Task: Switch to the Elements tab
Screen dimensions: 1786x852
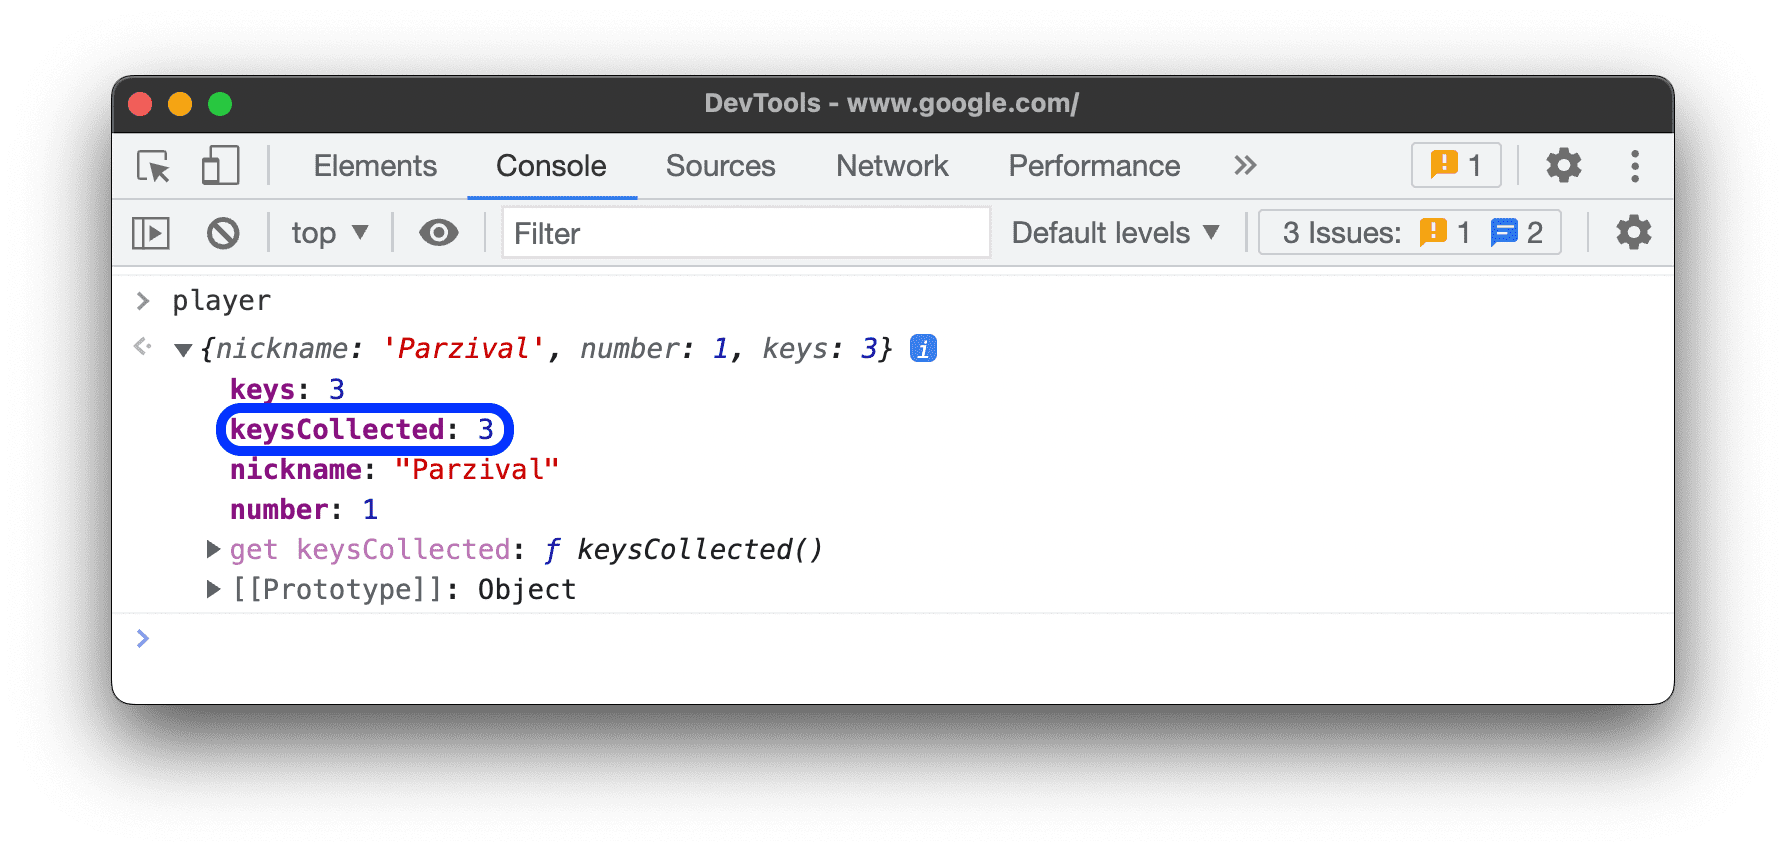Action: pos(375,166)
